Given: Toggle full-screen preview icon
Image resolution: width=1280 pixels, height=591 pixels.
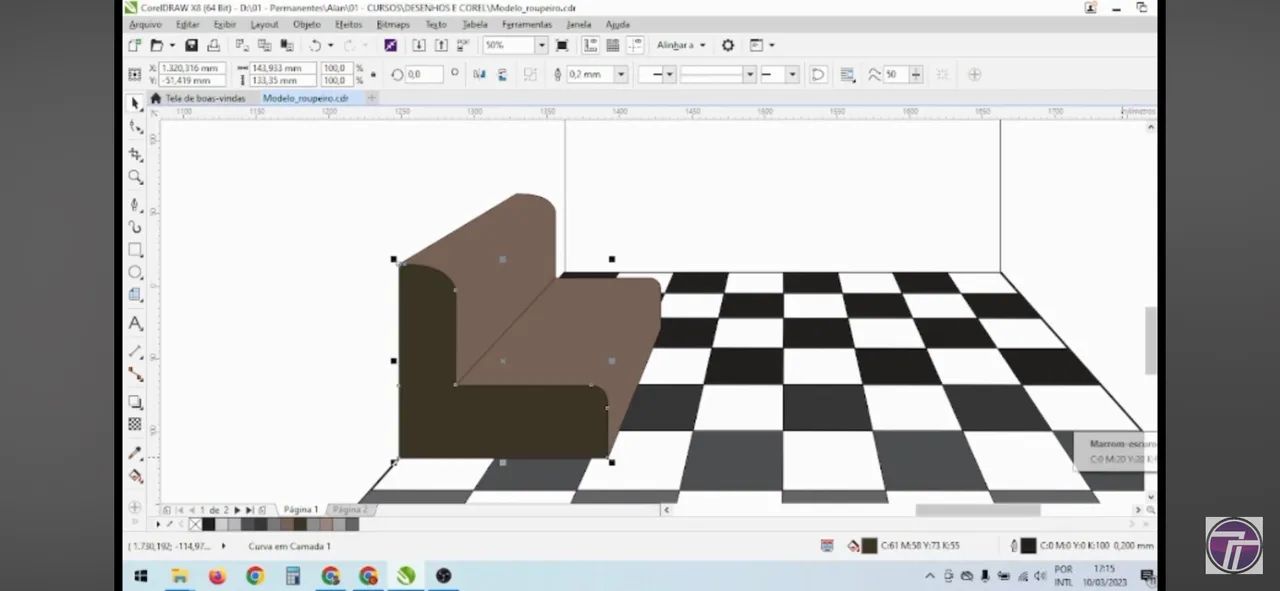Looking at the screenshot, I should coord(562,45).
